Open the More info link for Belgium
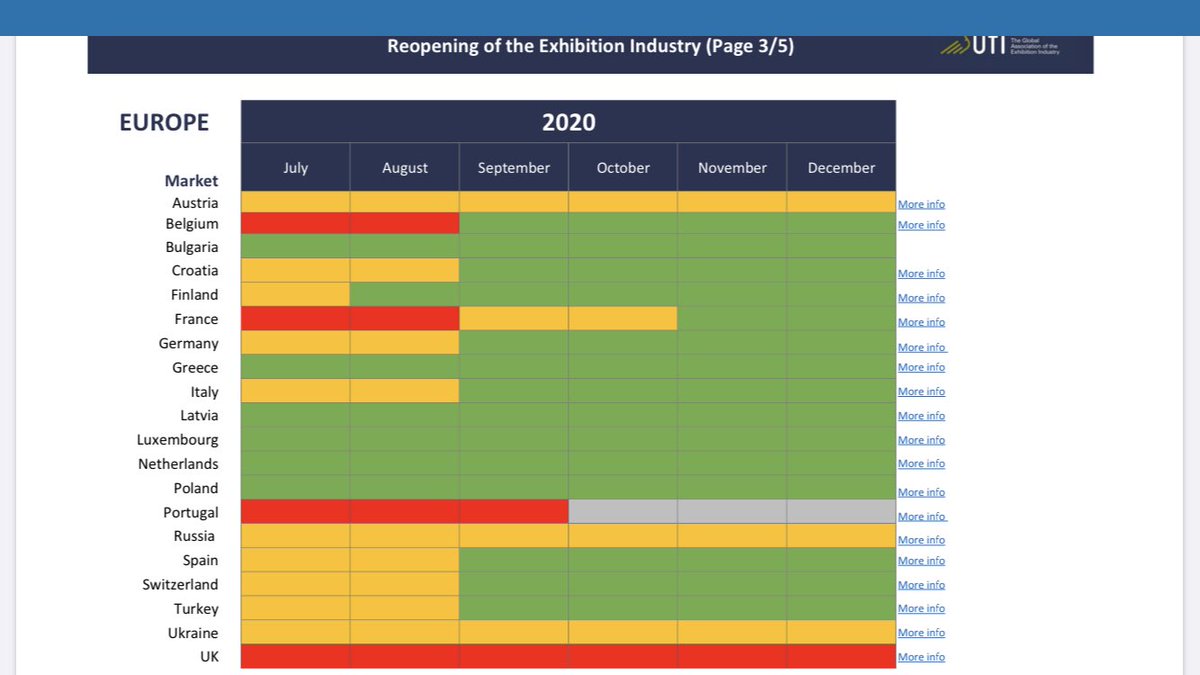Image resolution: width=1200 pixels, height=675 pixels. [921, 225]
